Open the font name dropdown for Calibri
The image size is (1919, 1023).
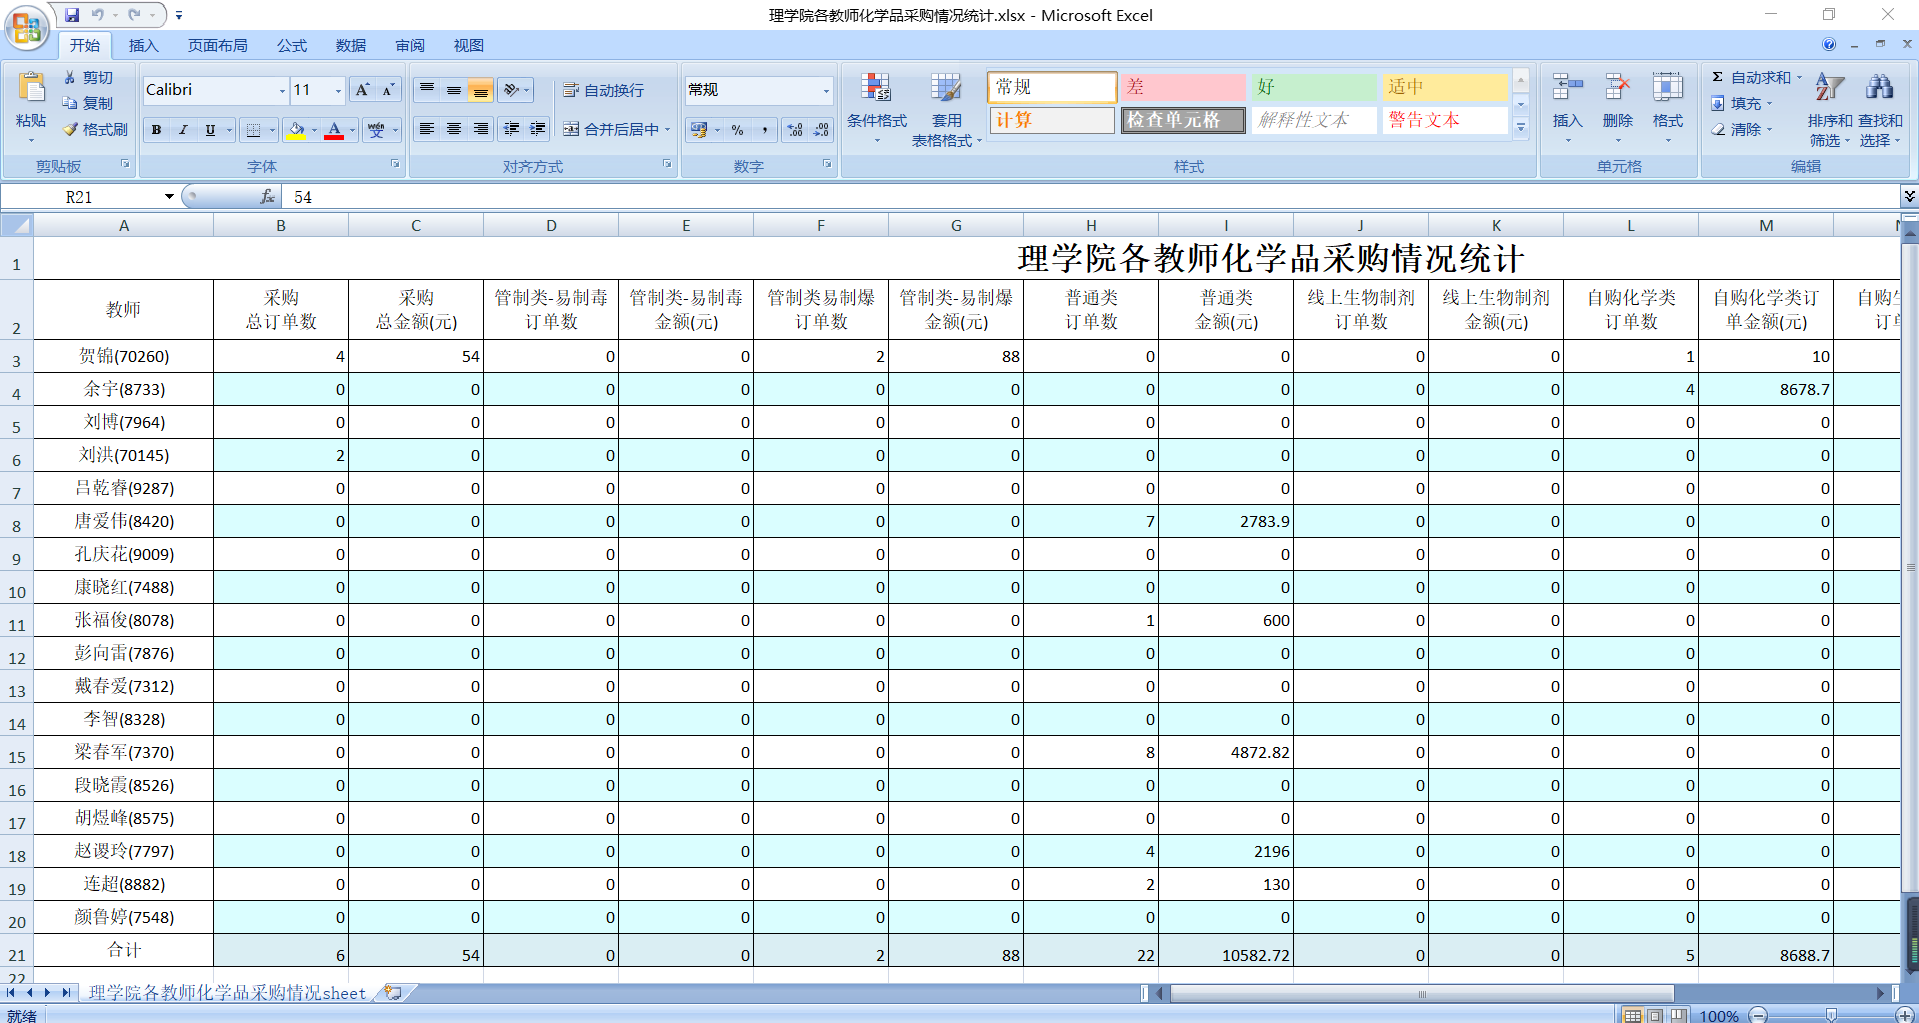pos(281,91)
